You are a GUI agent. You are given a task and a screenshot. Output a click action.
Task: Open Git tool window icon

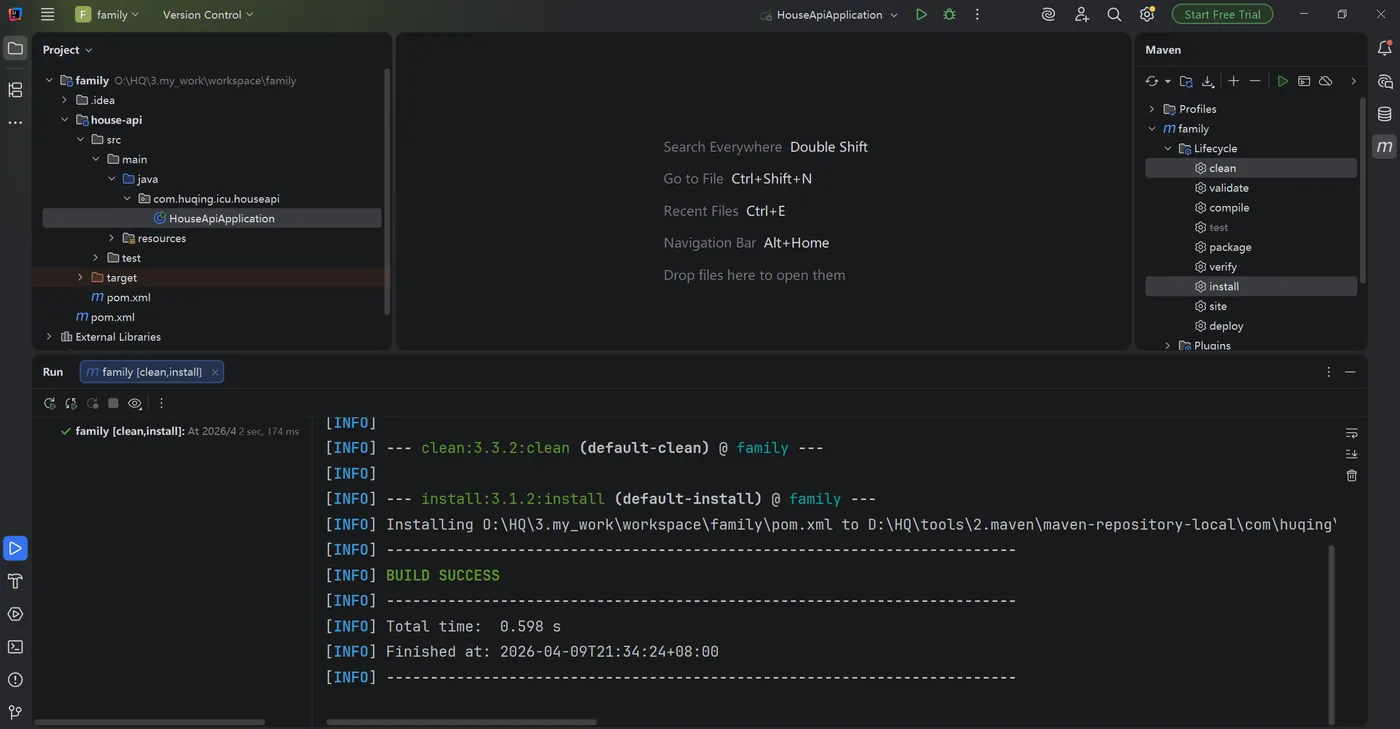click(x=15, y=712)
